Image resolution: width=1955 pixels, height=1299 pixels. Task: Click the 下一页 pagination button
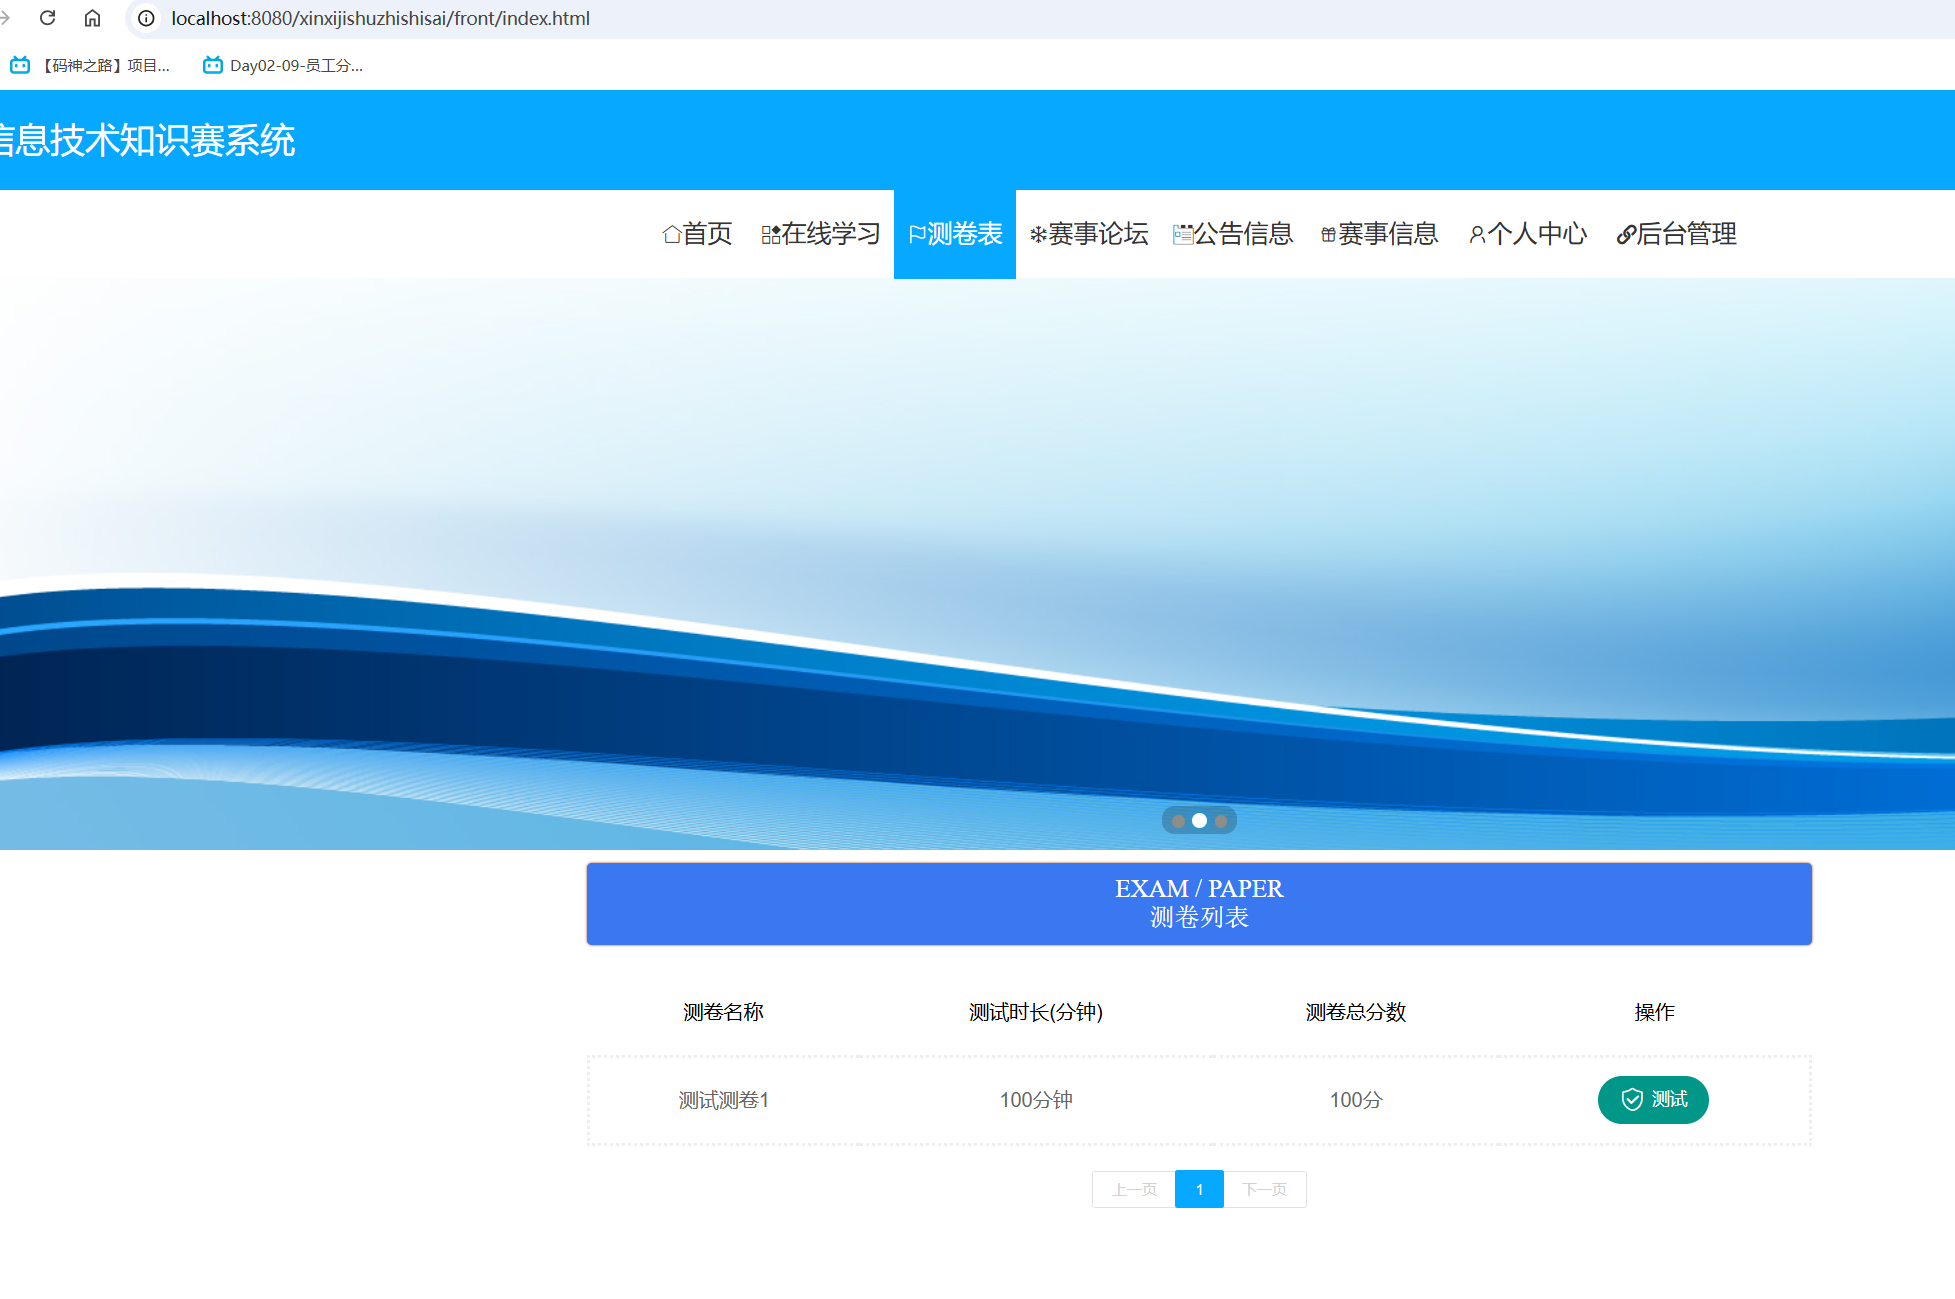(x=1265, y=1189)
